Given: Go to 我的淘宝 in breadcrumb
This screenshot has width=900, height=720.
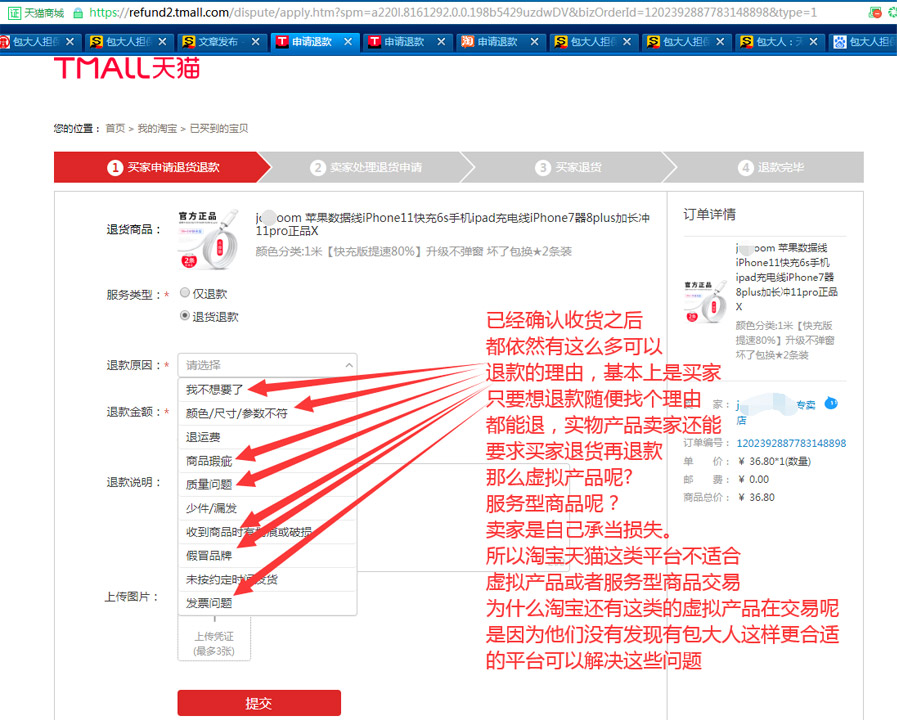Looking at the screenshot, I should click(157, 129).
